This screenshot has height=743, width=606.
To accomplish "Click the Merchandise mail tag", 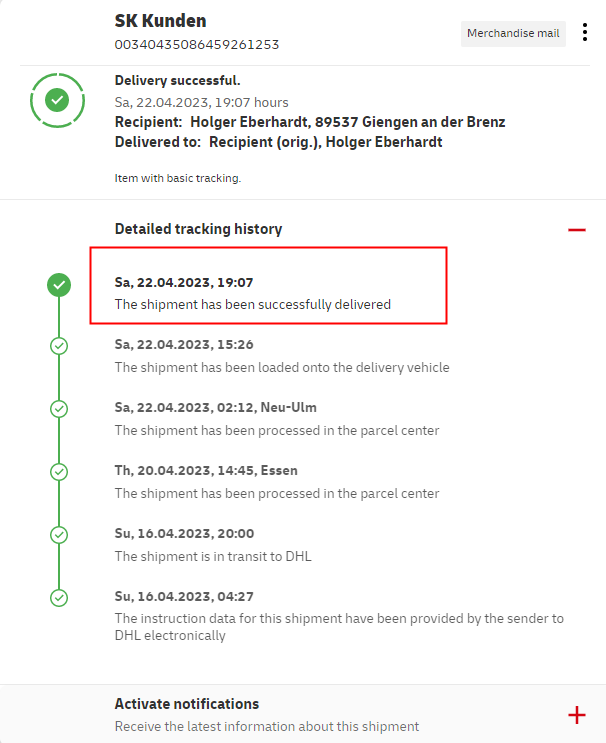I will pyautogui.click(x=513, y=33).
